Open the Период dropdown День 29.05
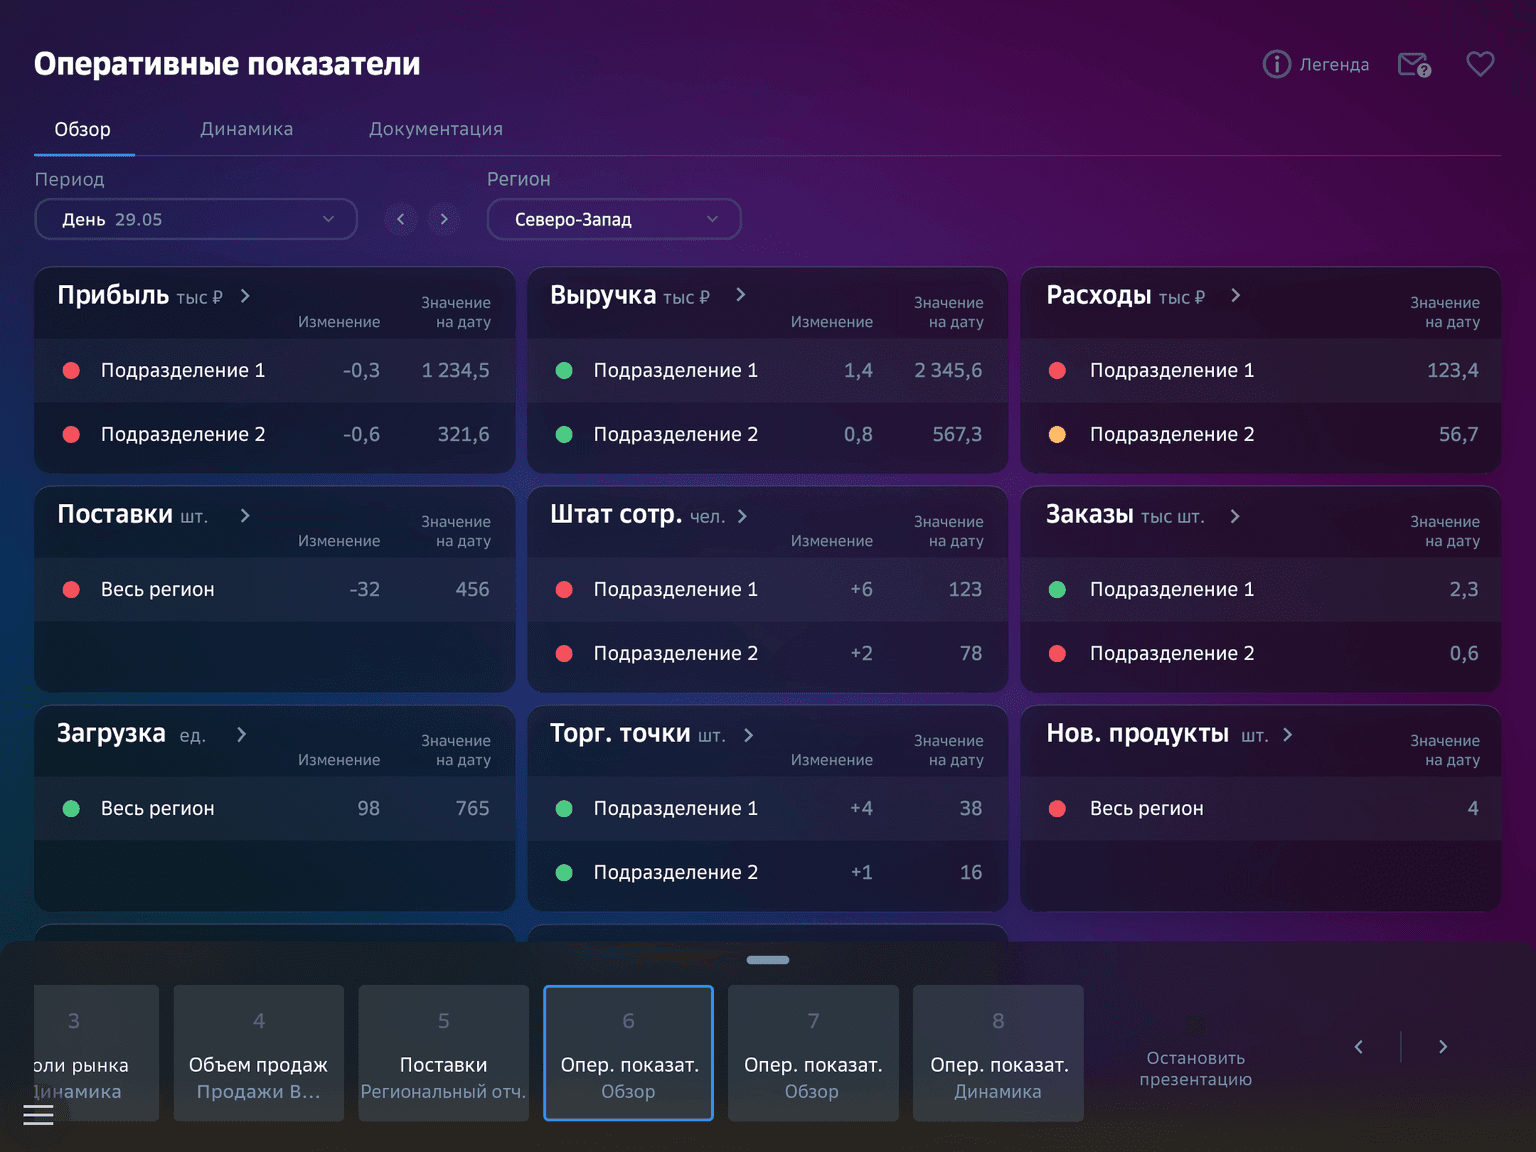The width and height of the screenshot is (1536, 1152). [196, 219]
